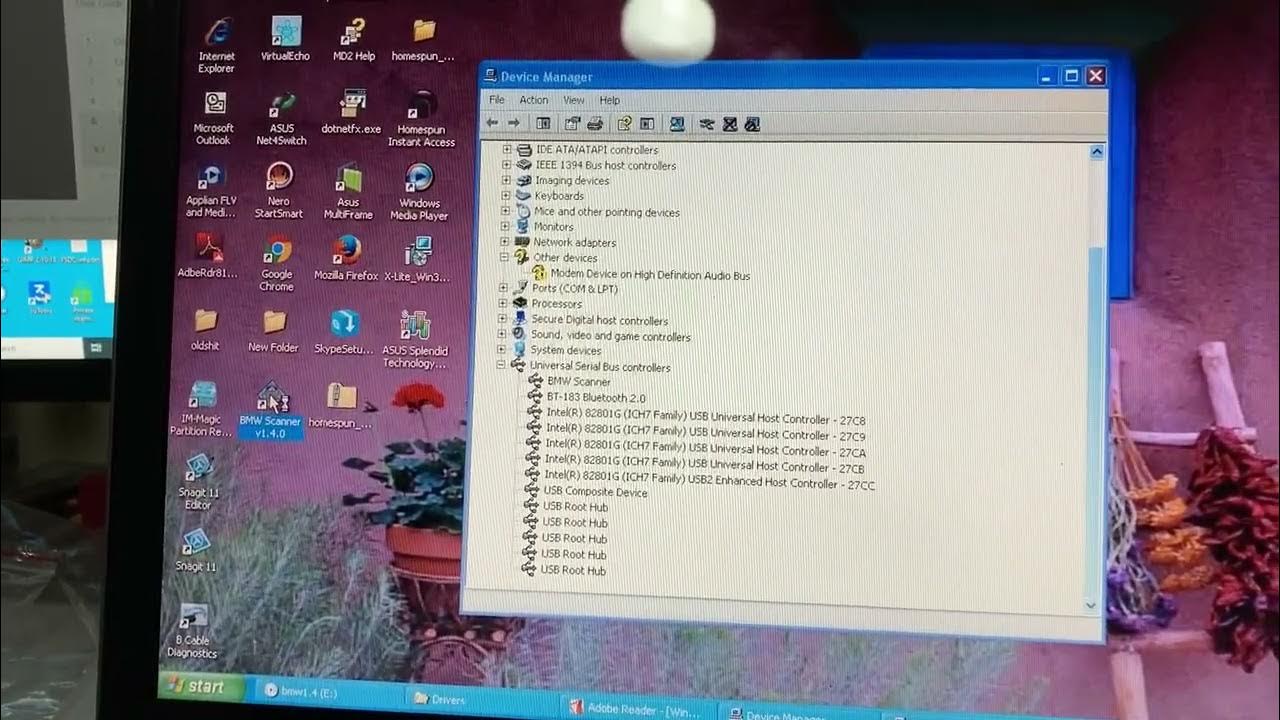Open the MD2 Help desktop icon
This screenshot has width=1280, height=720.
[x=353, y=41]
